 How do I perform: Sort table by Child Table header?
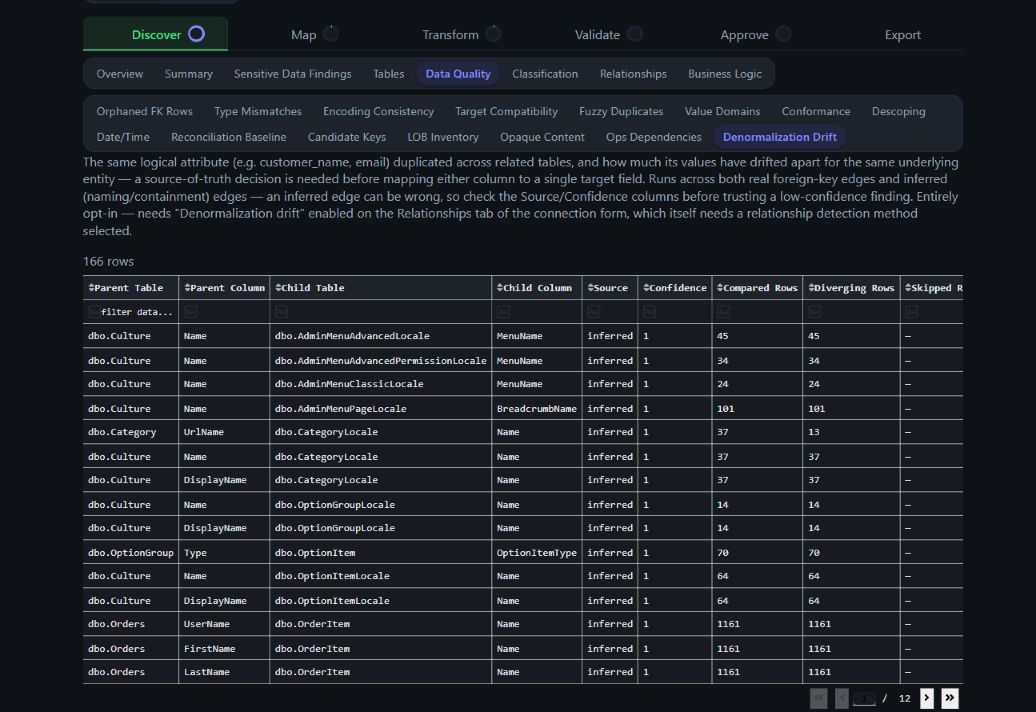(310, 288)
